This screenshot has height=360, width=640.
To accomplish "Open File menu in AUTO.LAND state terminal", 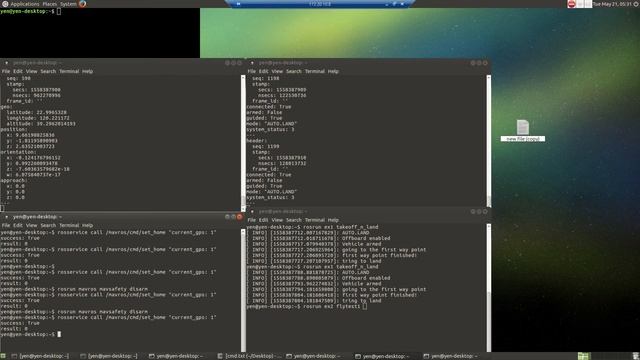I will pyautogui.click(x=251, y=71).
